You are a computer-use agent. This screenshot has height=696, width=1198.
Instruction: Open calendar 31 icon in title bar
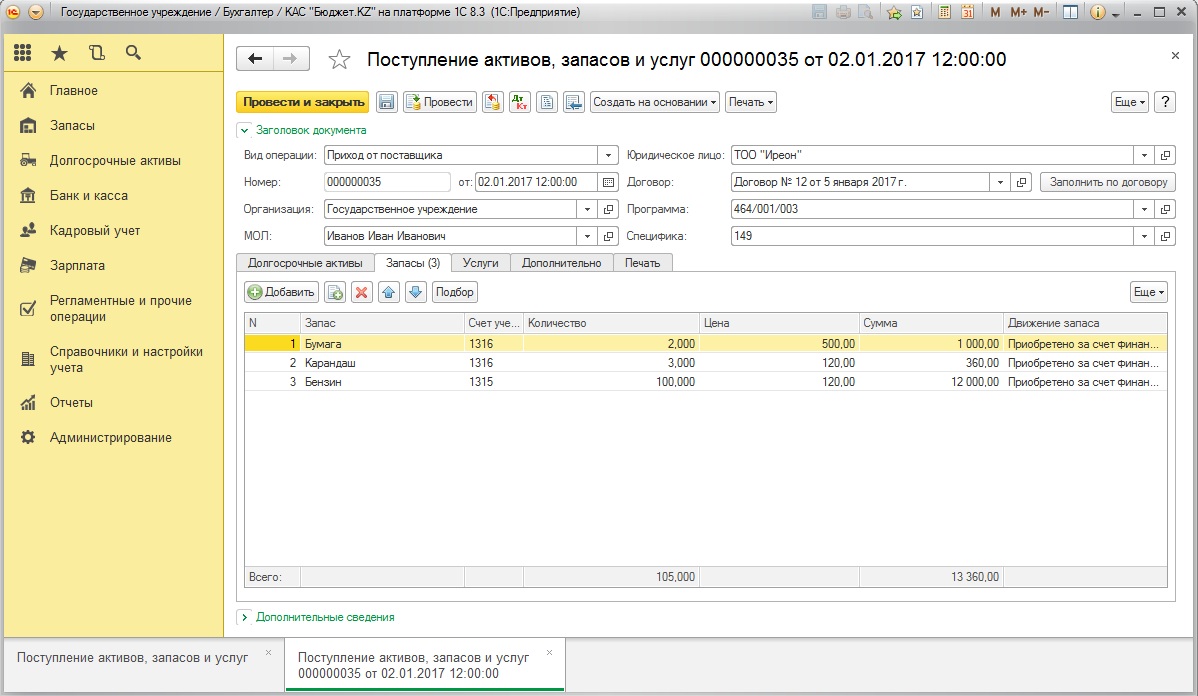(967, 12)
